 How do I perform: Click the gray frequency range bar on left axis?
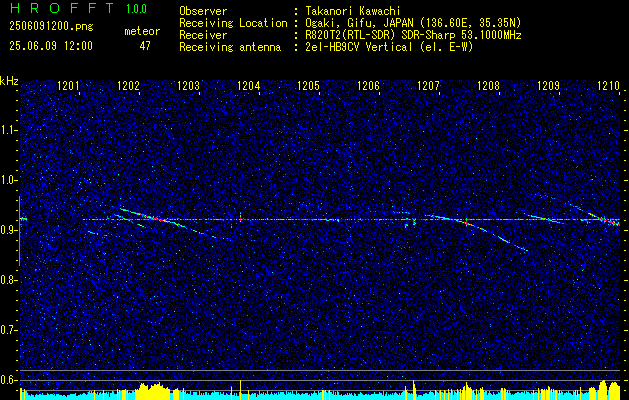pyautogui.click(x=19, y=231)
